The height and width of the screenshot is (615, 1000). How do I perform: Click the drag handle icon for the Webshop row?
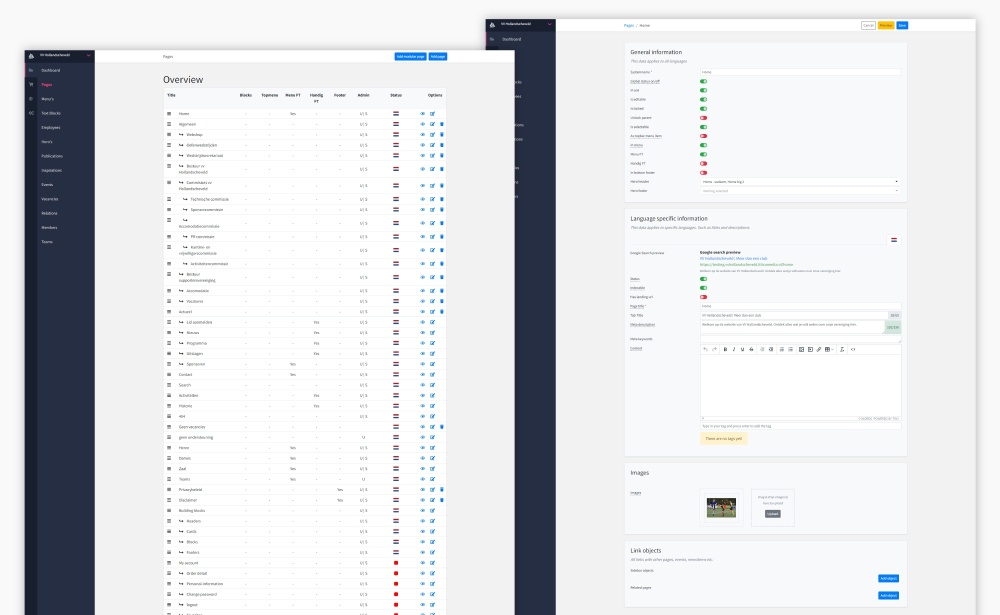(169, 134)
